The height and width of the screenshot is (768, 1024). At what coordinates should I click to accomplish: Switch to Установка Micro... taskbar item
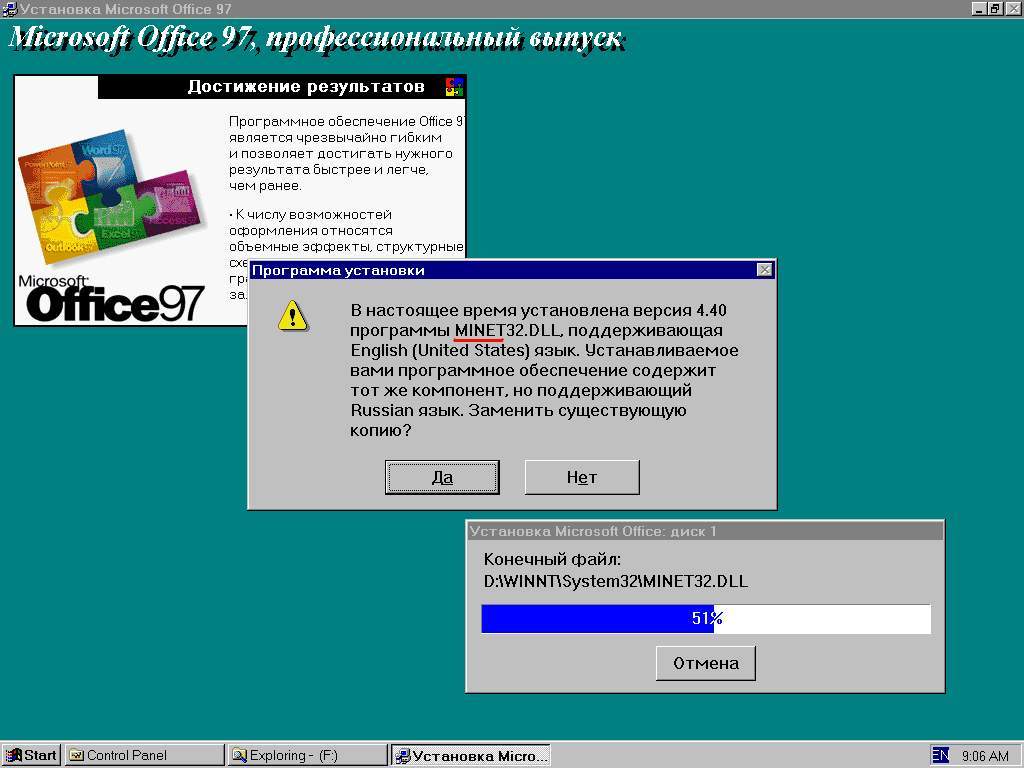(471, 755)
